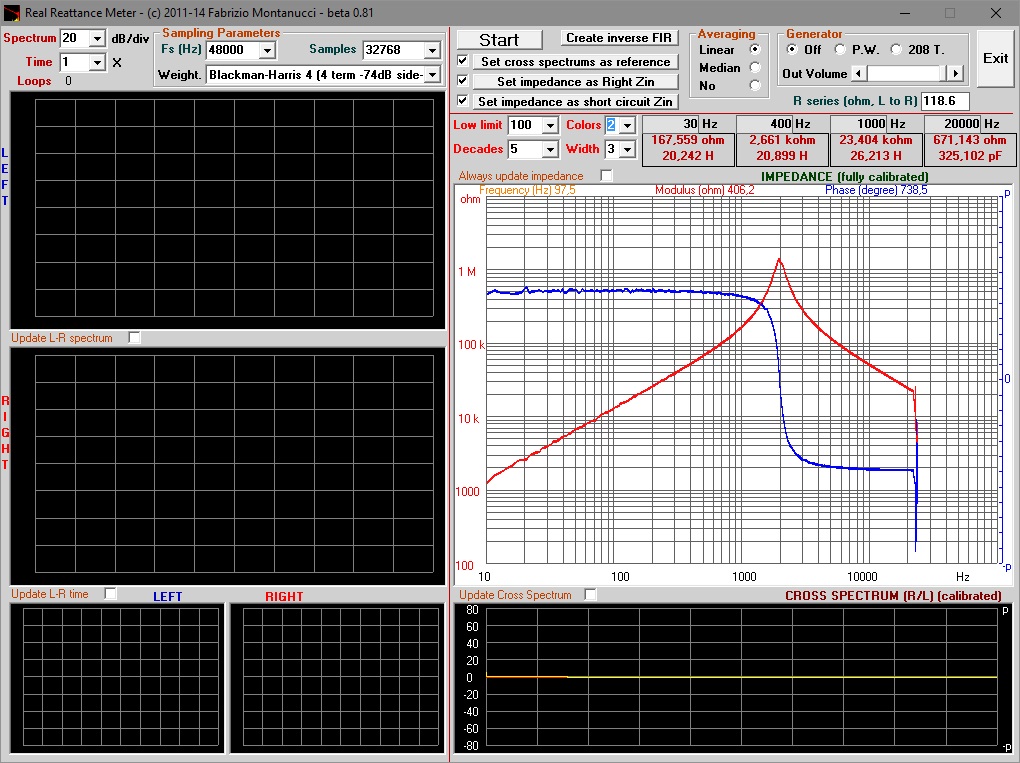Viewport: 1020px width, 763px height.
Task: Open the Time multiplier dropdown
Action: coord(97,62)
